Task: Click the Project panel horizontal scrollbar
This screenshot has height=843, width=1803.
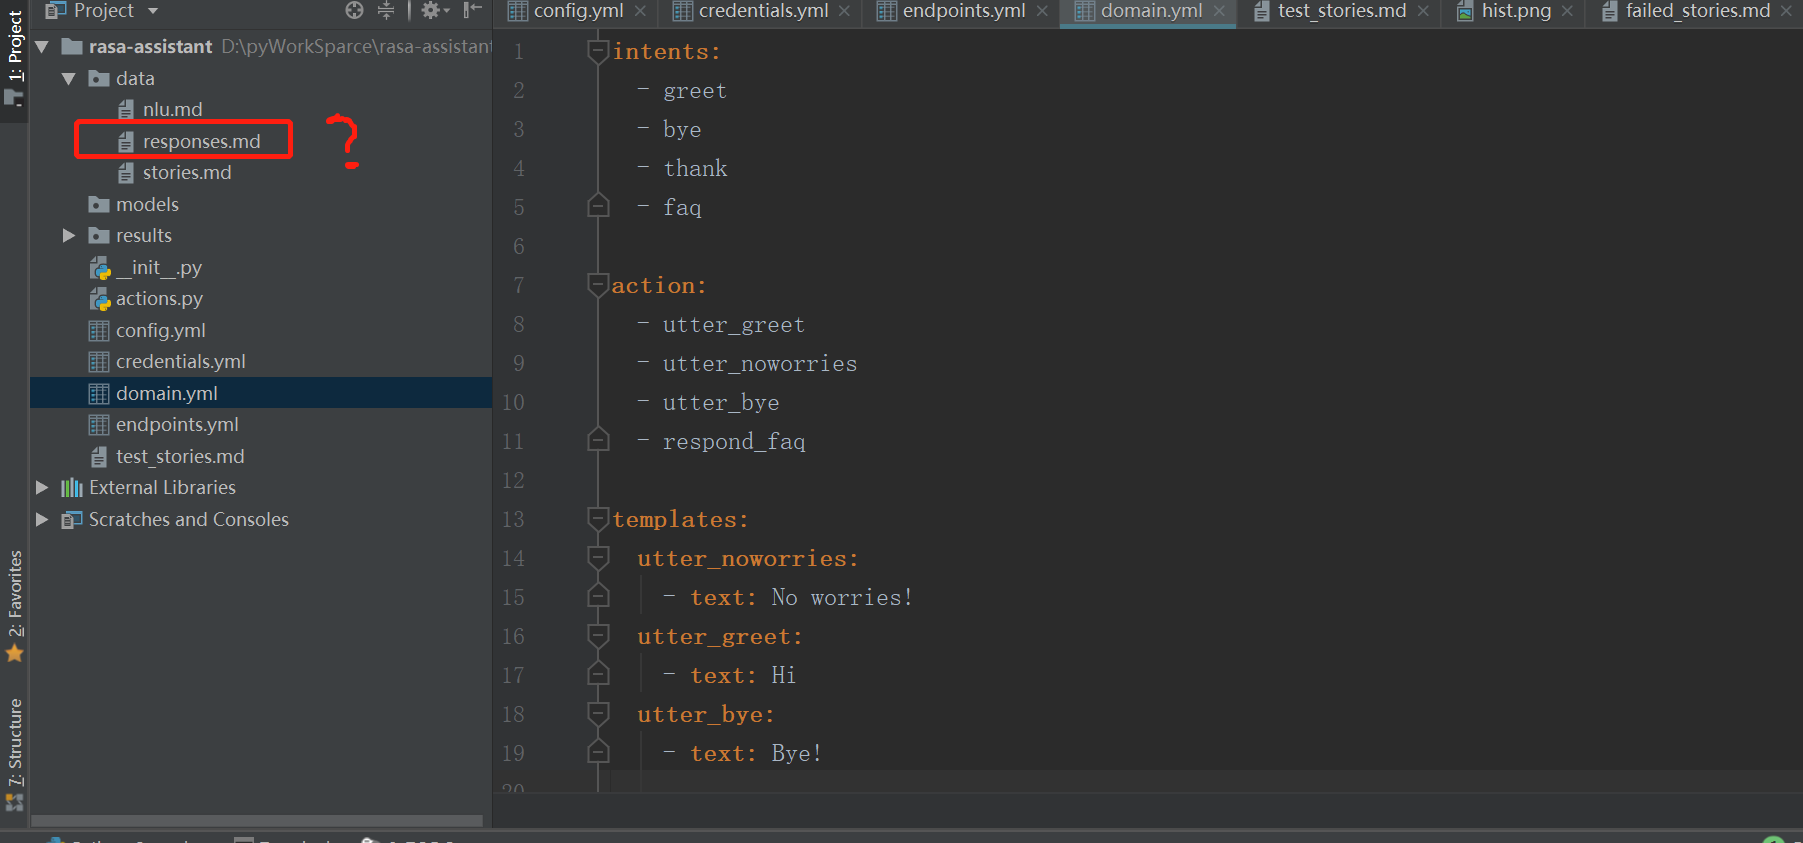Action: tap(257, 821)
